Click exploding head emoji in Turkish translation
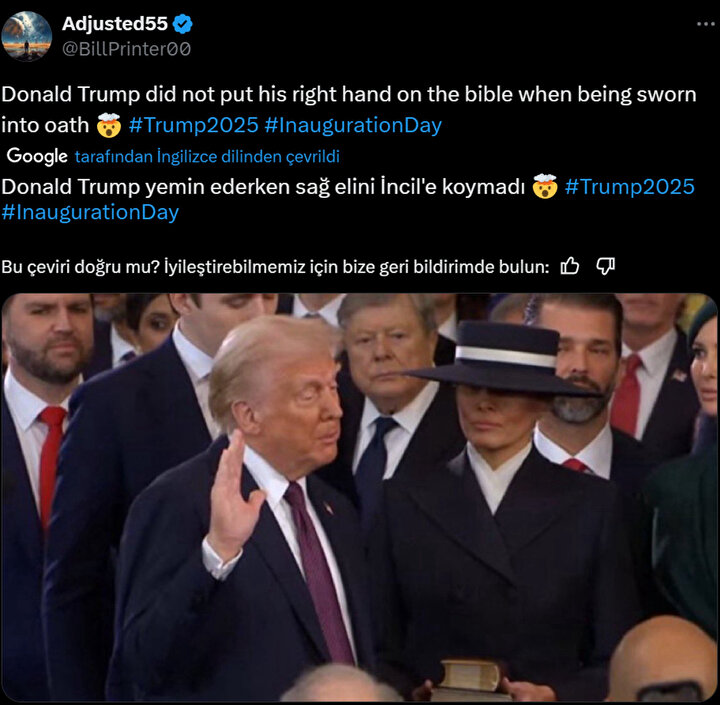Viewport: 720px width, 705px height. (x=545, y=186)
